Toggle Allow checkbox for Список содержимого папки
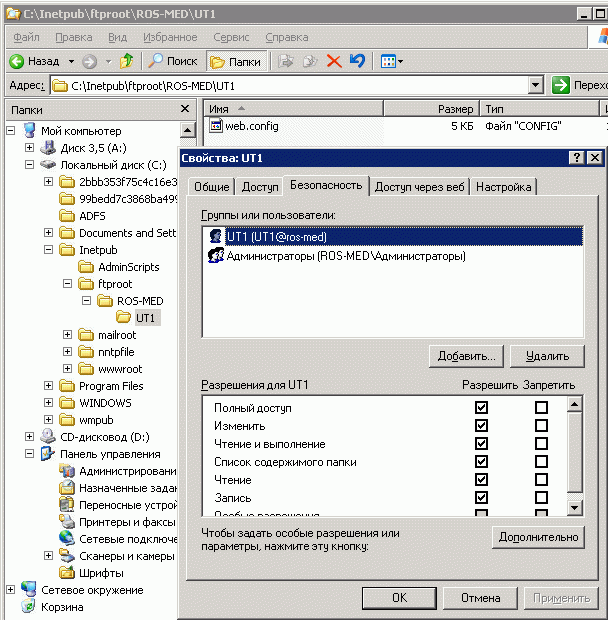Viewport: 608px width, 620px height. [x=481, y=461]
